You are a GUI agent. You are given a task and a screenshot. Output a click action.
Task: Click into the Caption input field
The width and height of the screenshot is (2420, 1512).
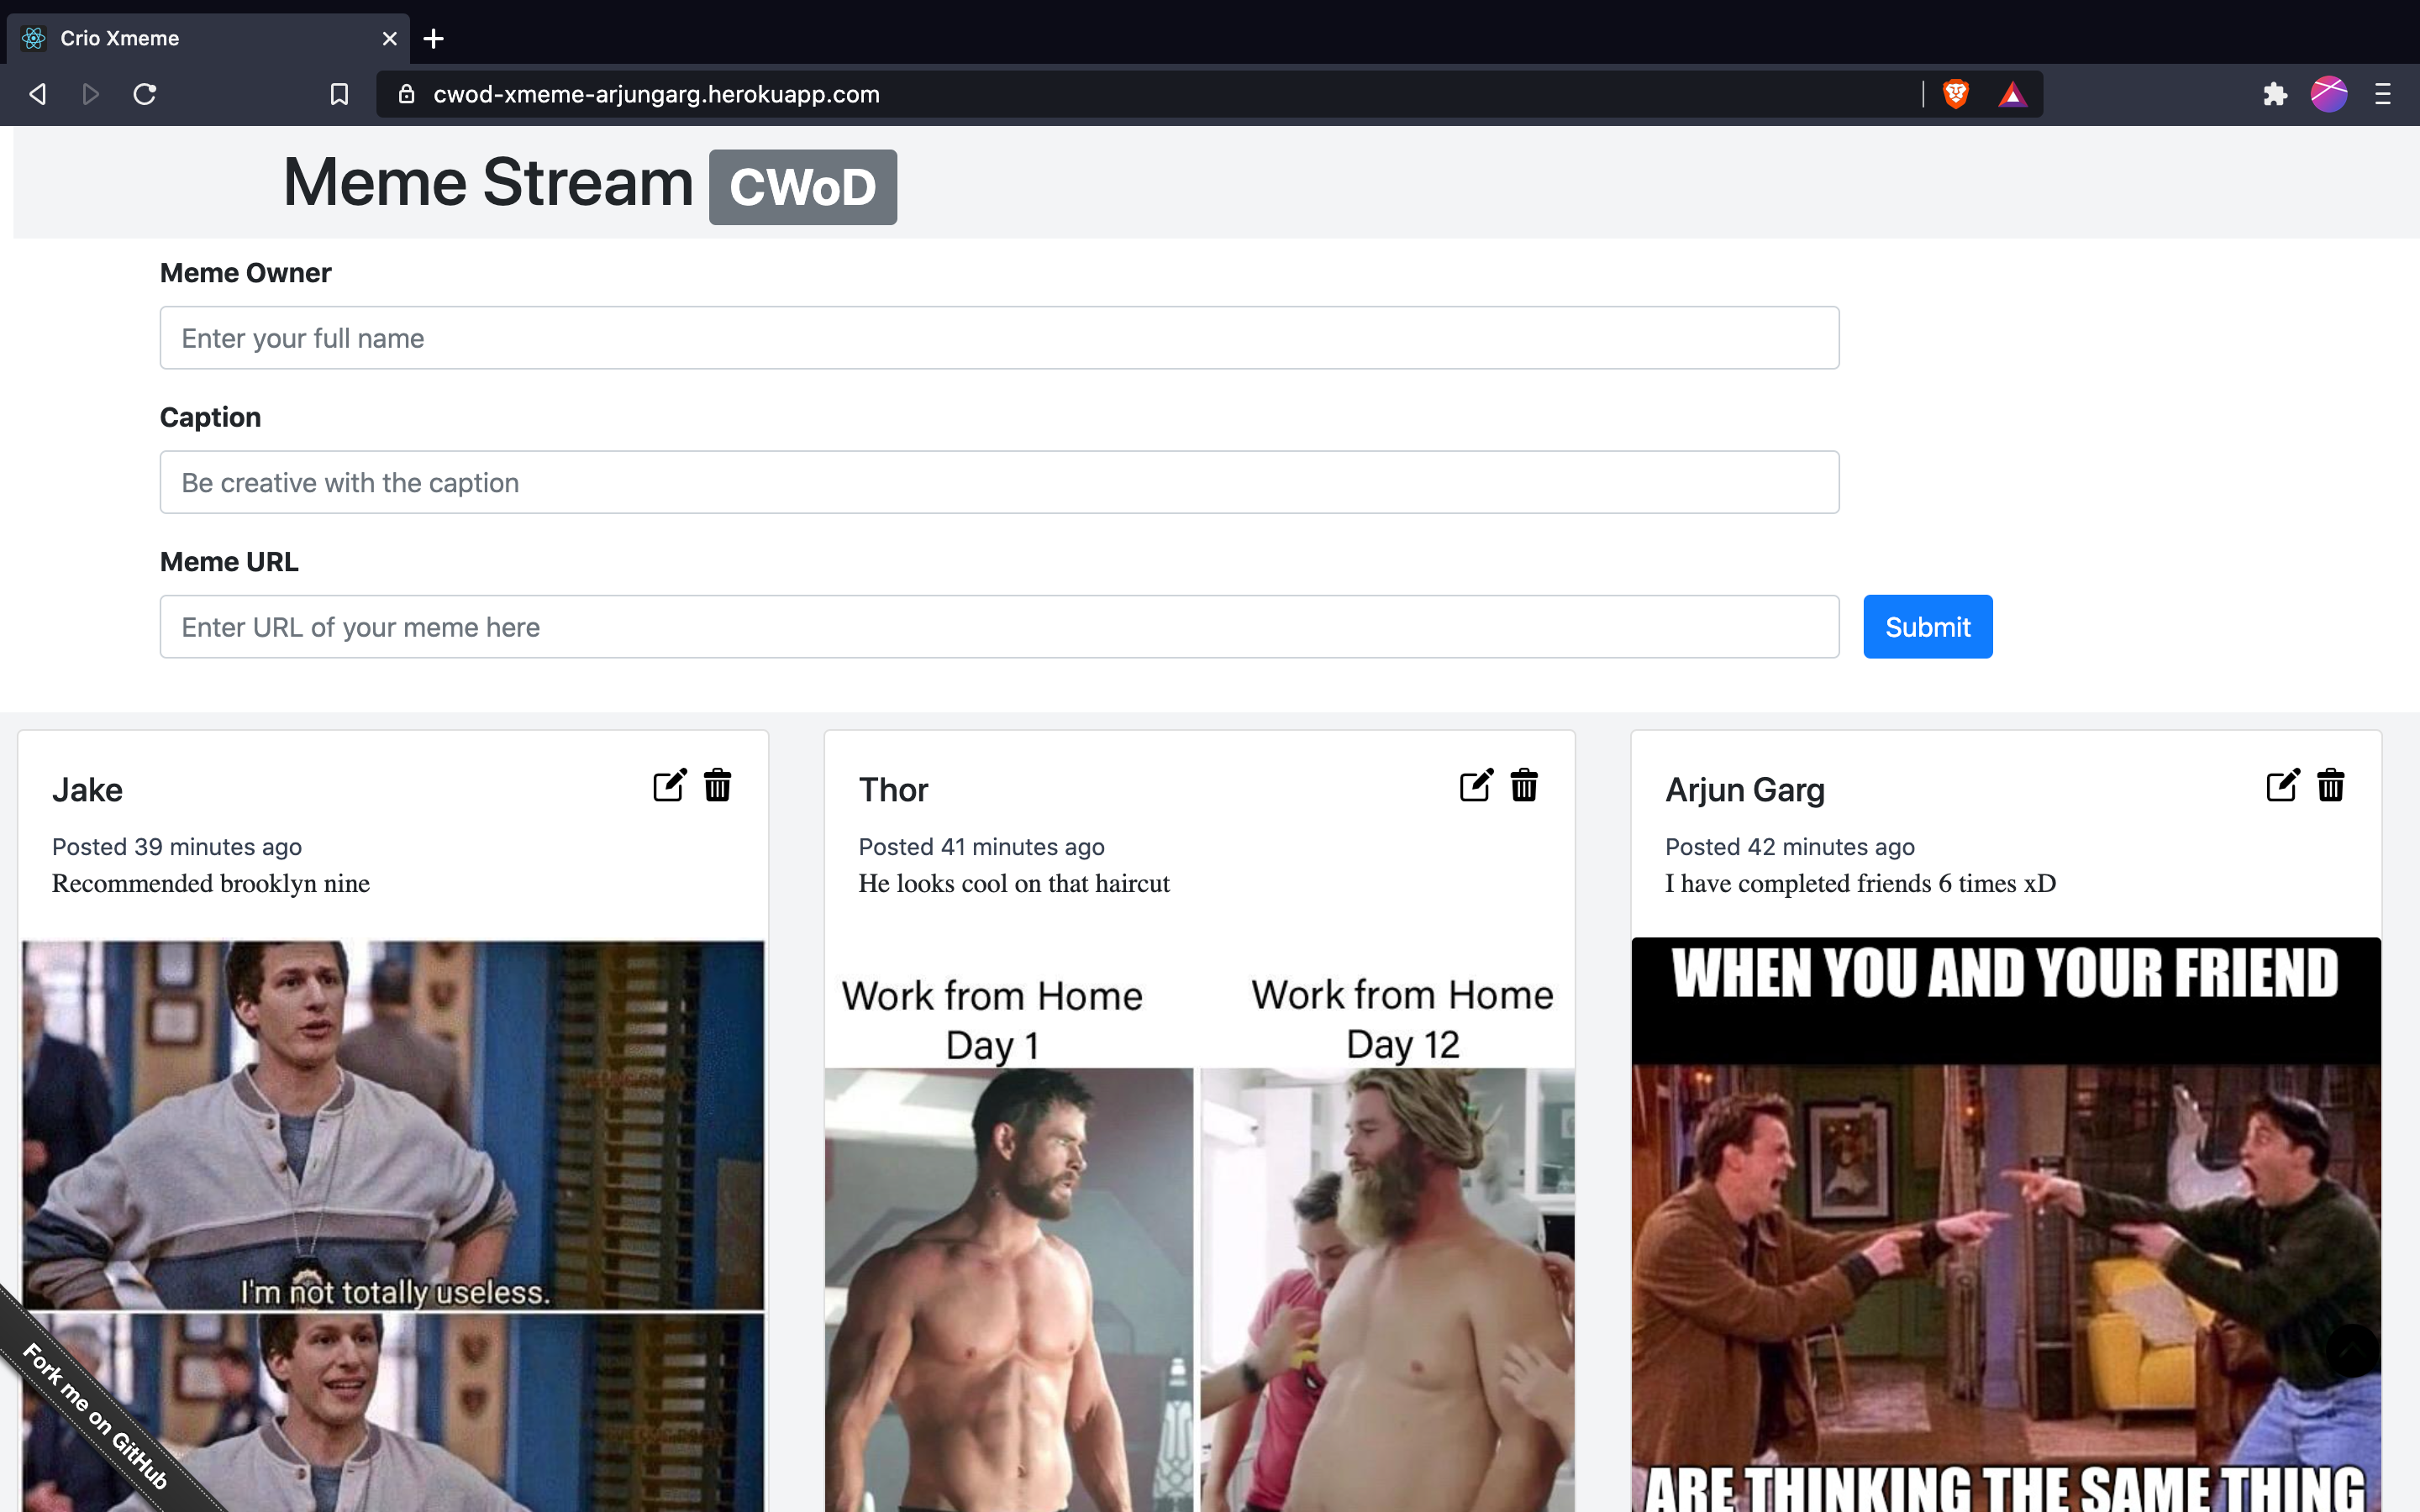pyautogui.click(x=998, y=482)
